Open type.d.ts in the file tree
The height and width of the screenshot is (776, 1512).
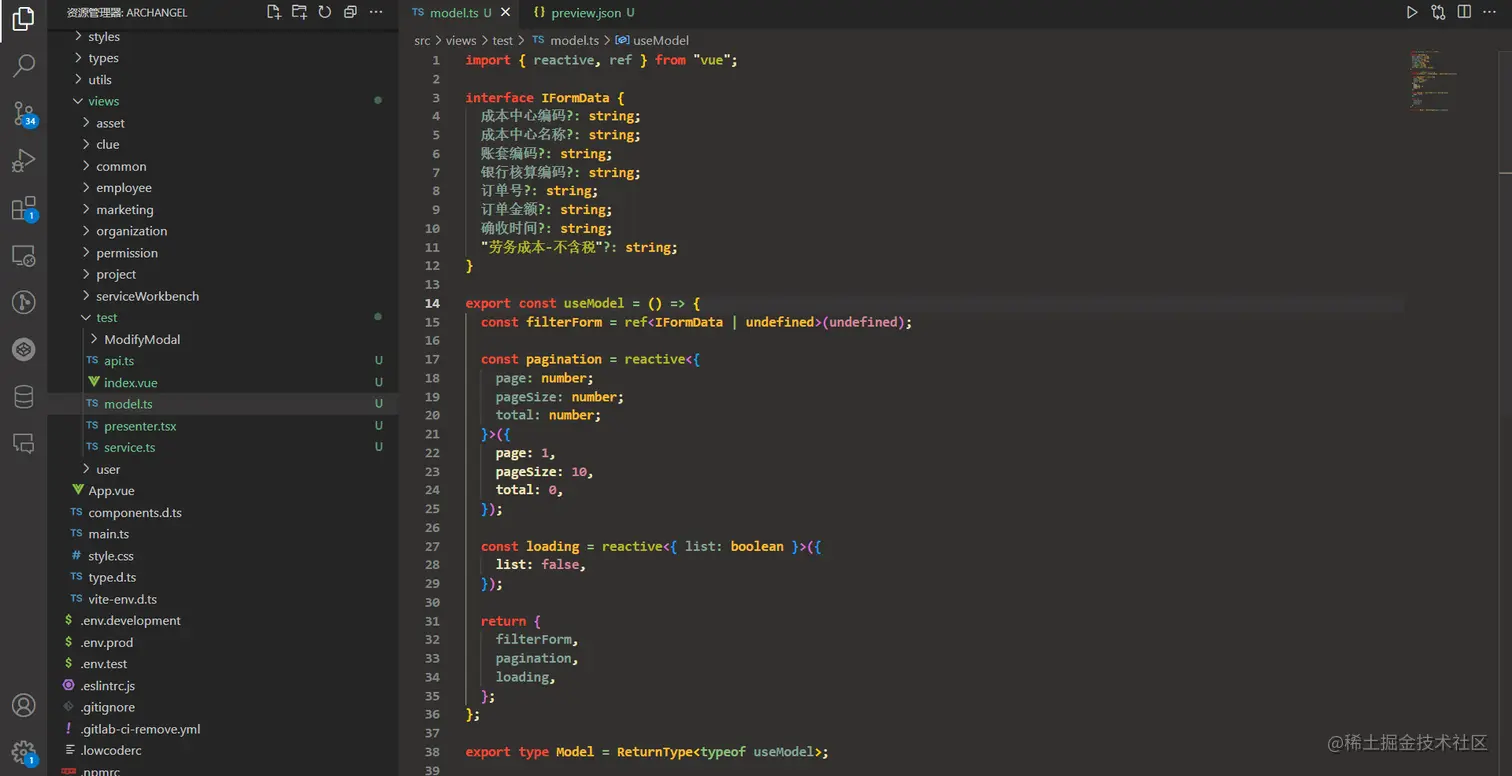pos(222,578)
